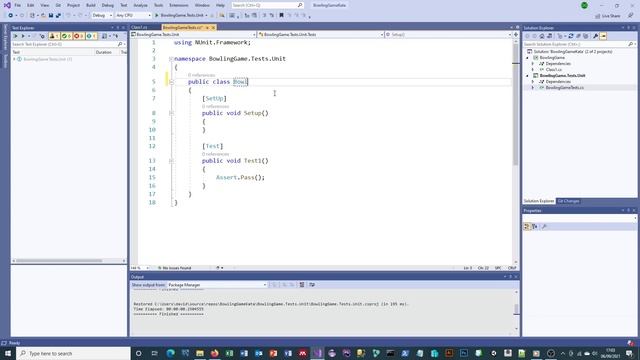Viewport: 640px width, 360px height.
Task: Open the Debug configuration dropdown
Action: [102, 16]
